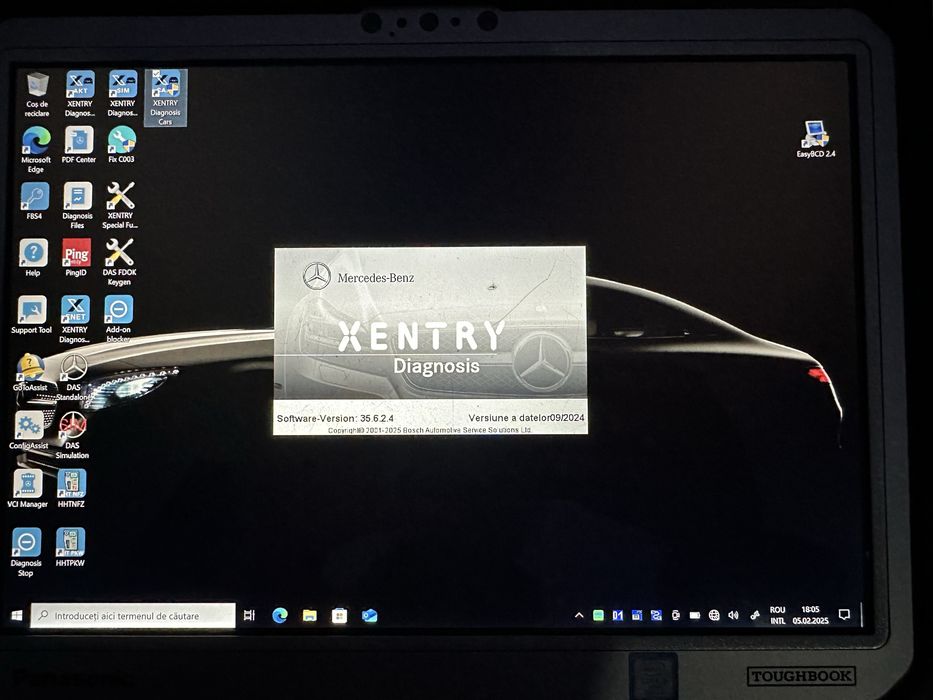This screenshot has width=933, height=700.
Task: Select the HHTPKW desktop icon
Action: pyautogui.click(x=70, y=548)
